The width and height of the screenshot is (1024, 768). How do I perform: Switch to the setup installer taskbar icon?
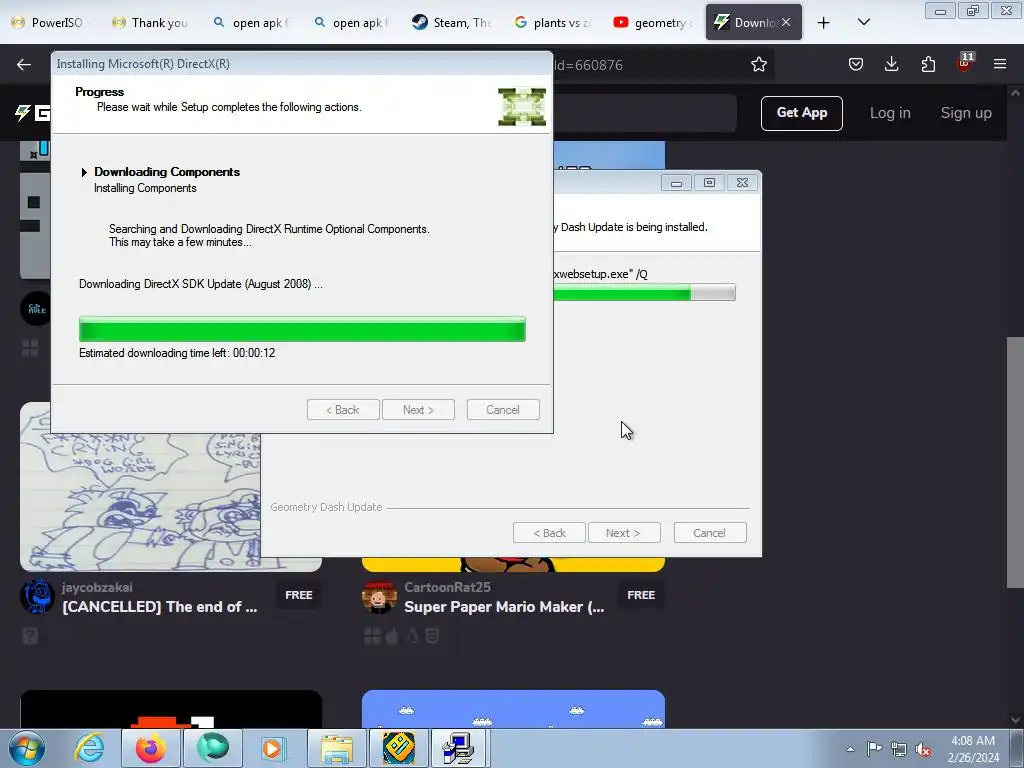(460, 748)
